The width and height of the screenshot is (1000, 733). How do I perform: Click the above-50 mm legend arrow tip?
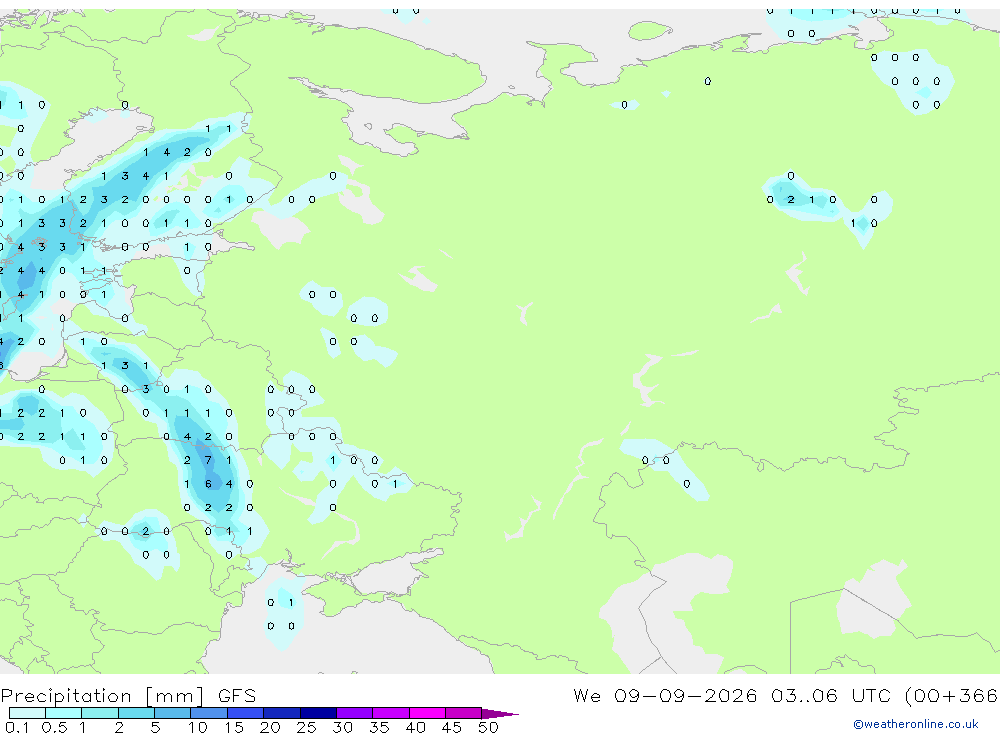click(500, 714)
